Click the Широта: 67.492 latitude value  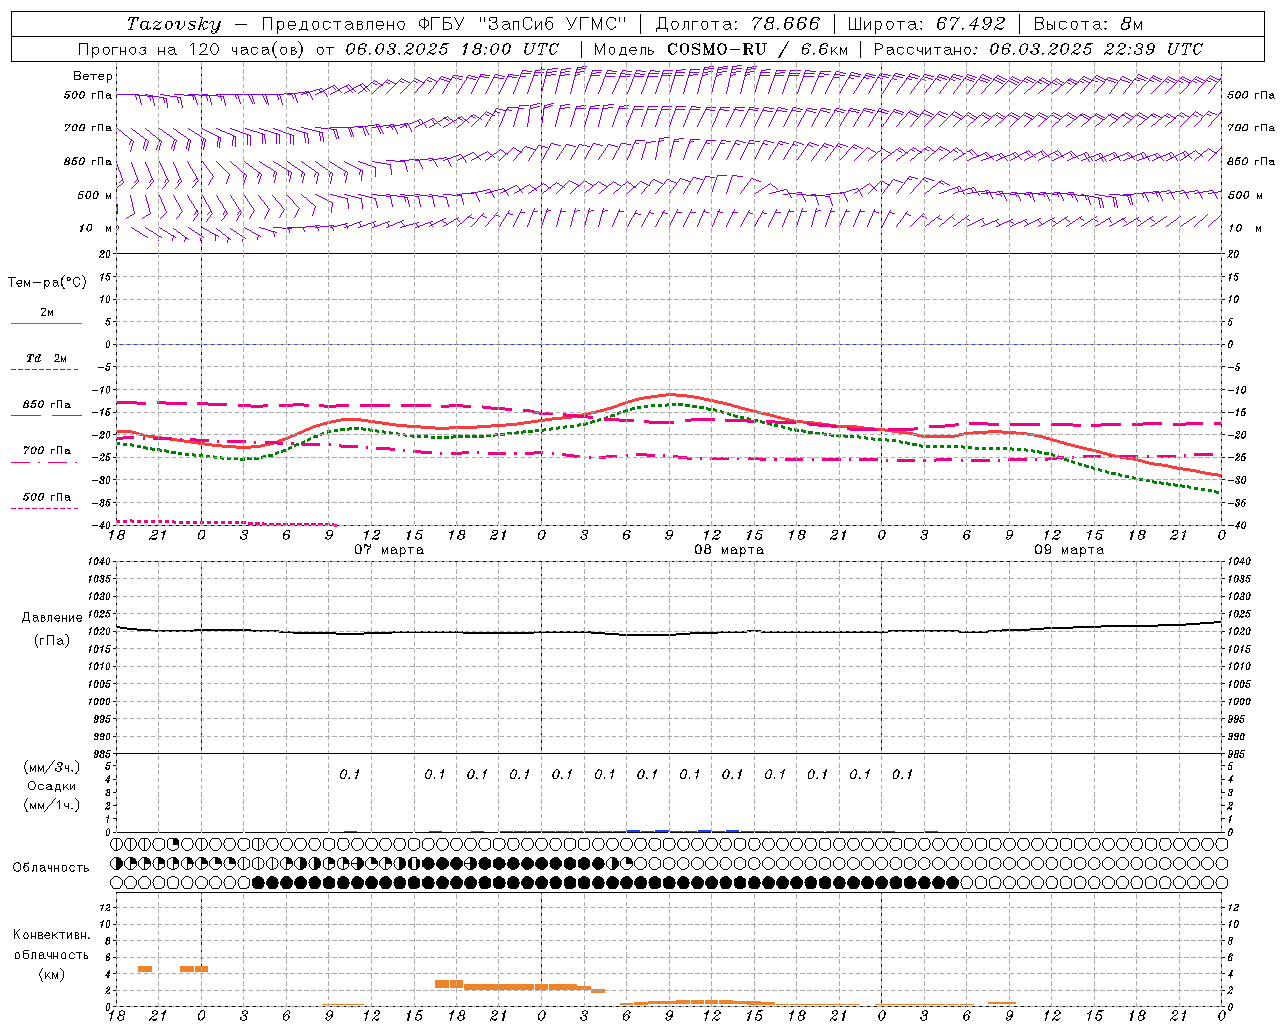pyautogui.click(x=926, y=24)
